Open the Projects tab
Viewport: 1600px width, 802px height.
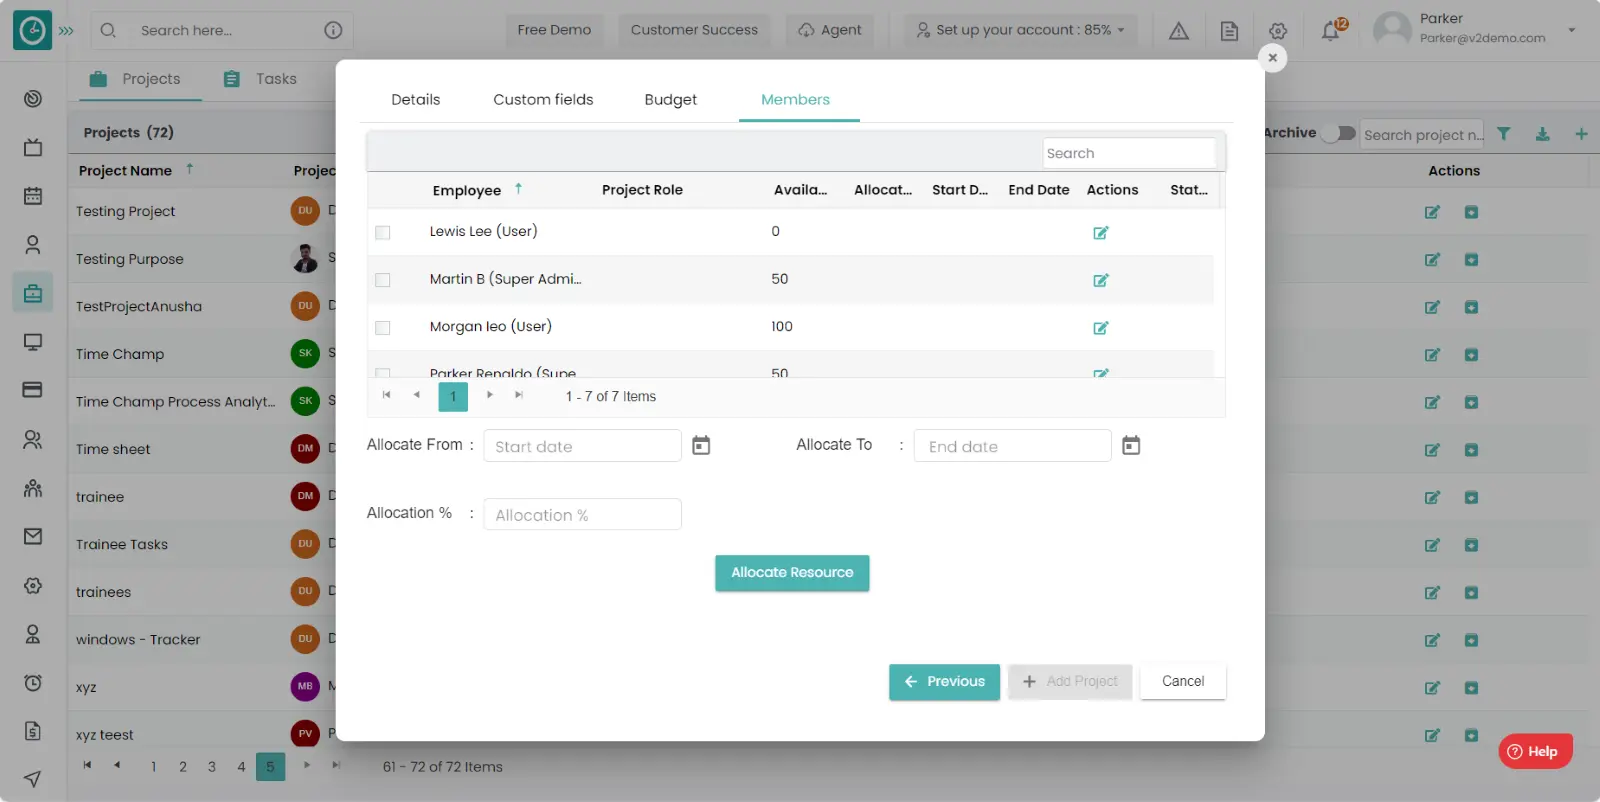point(138,79)
